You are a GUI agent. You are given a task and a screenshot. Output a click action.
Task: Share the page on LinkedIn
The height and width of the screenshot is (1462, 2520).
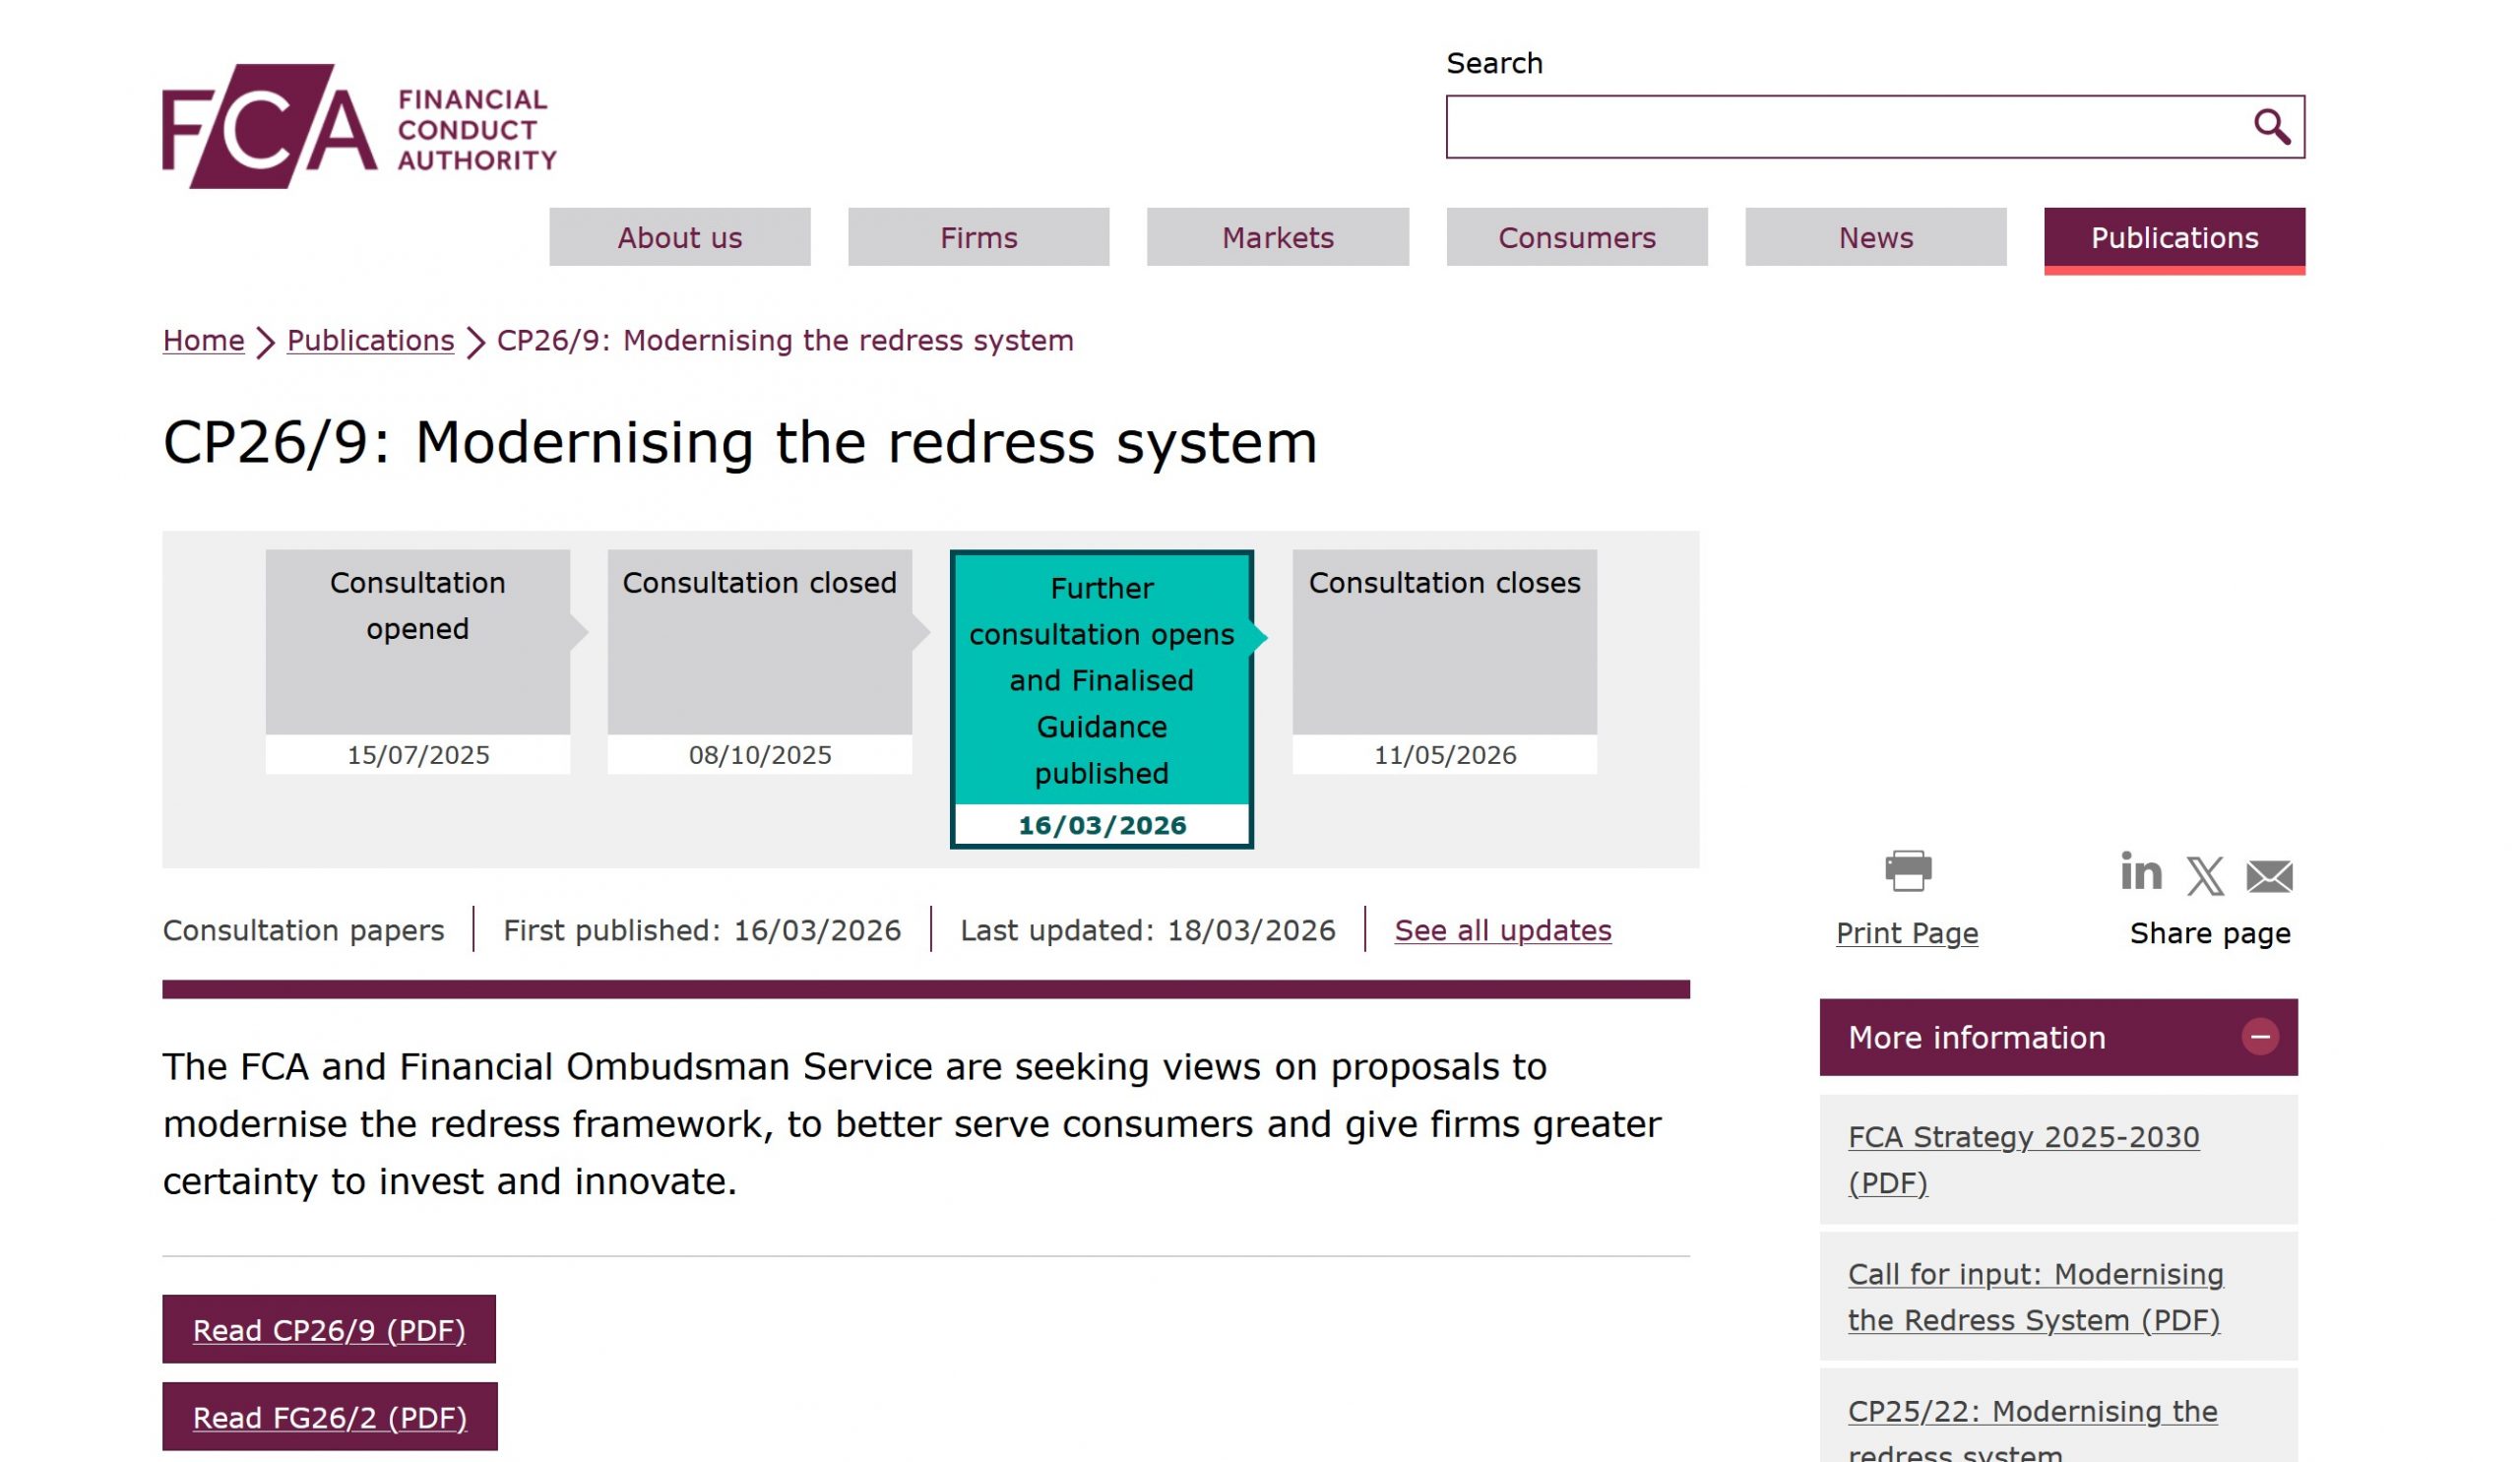pyautogui.click(x=2142, y=871)
